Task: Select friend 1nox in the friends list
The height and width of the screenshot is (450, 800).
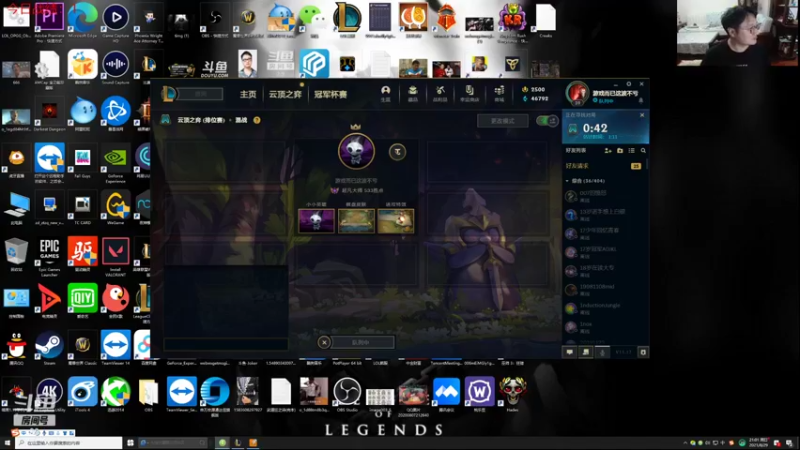Action: click(x=604, y=327)
